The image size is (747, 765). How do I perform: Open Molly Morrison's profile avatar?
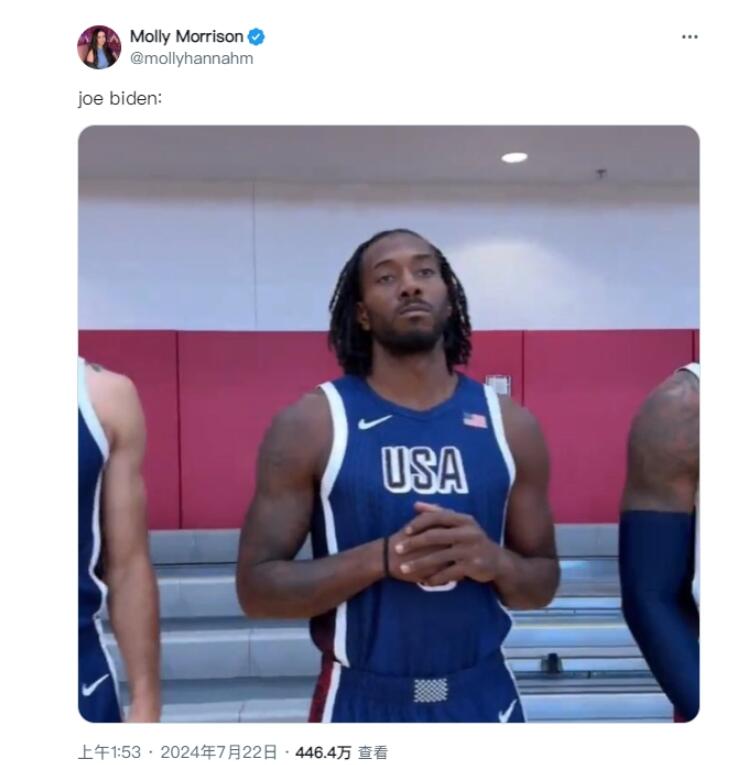(99, 47)
